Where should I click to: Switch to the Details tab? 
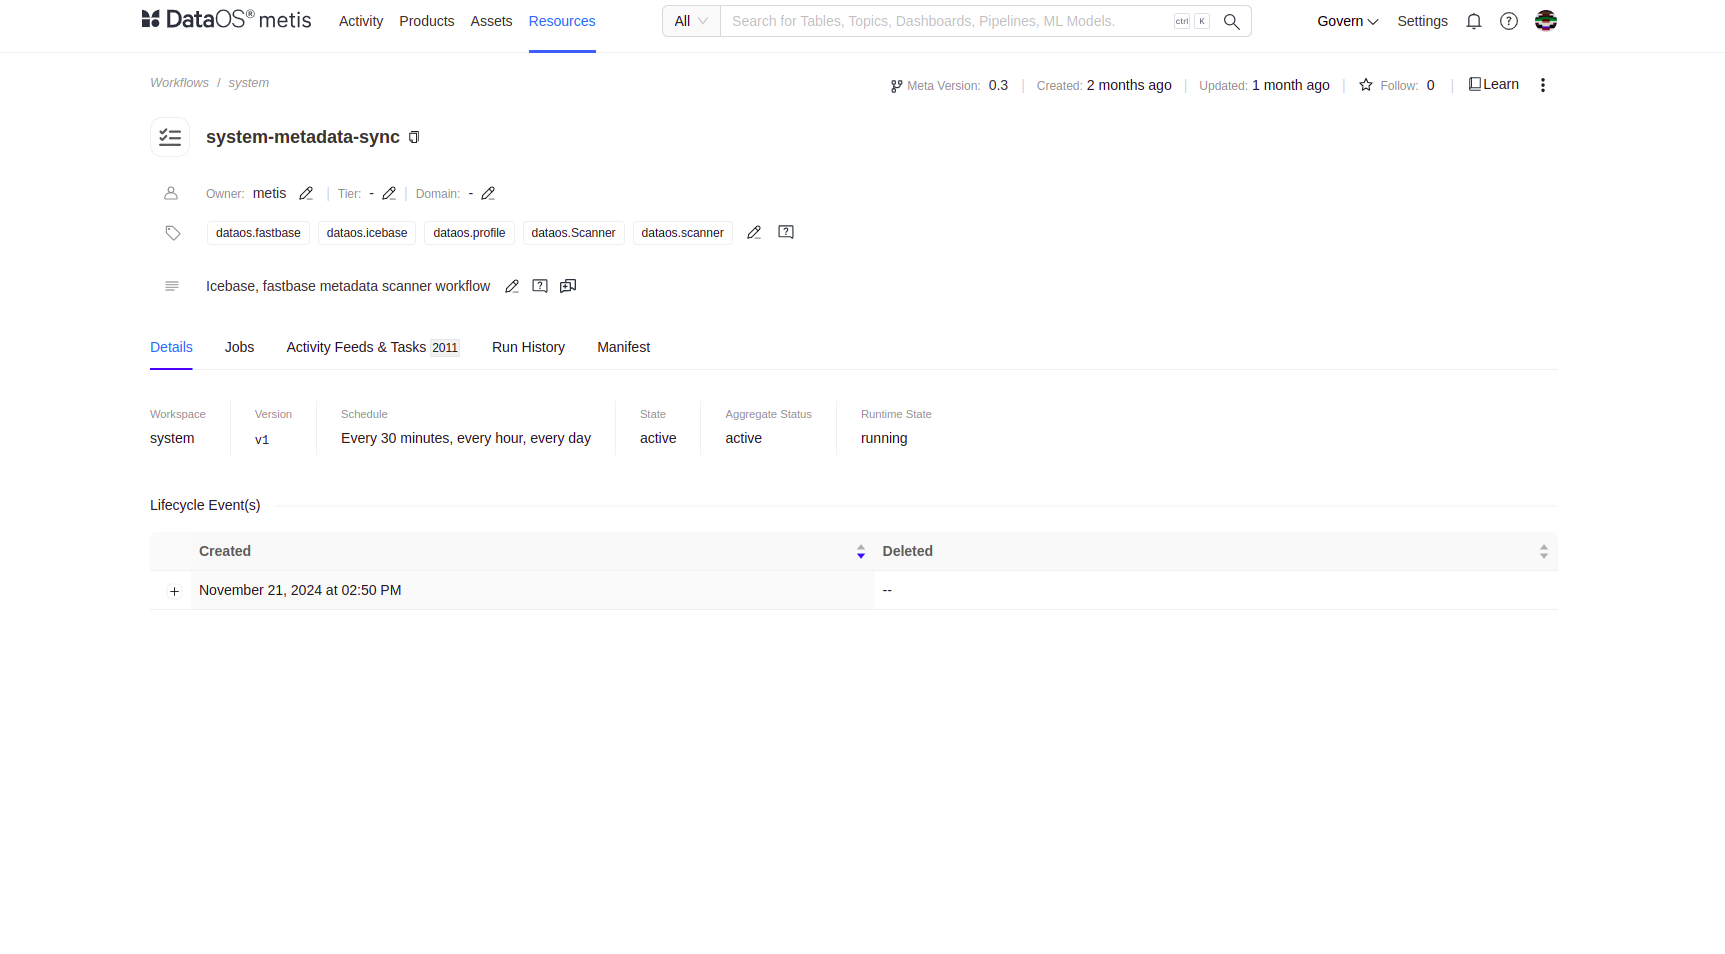pyautogui.click(x=171, y=347)
